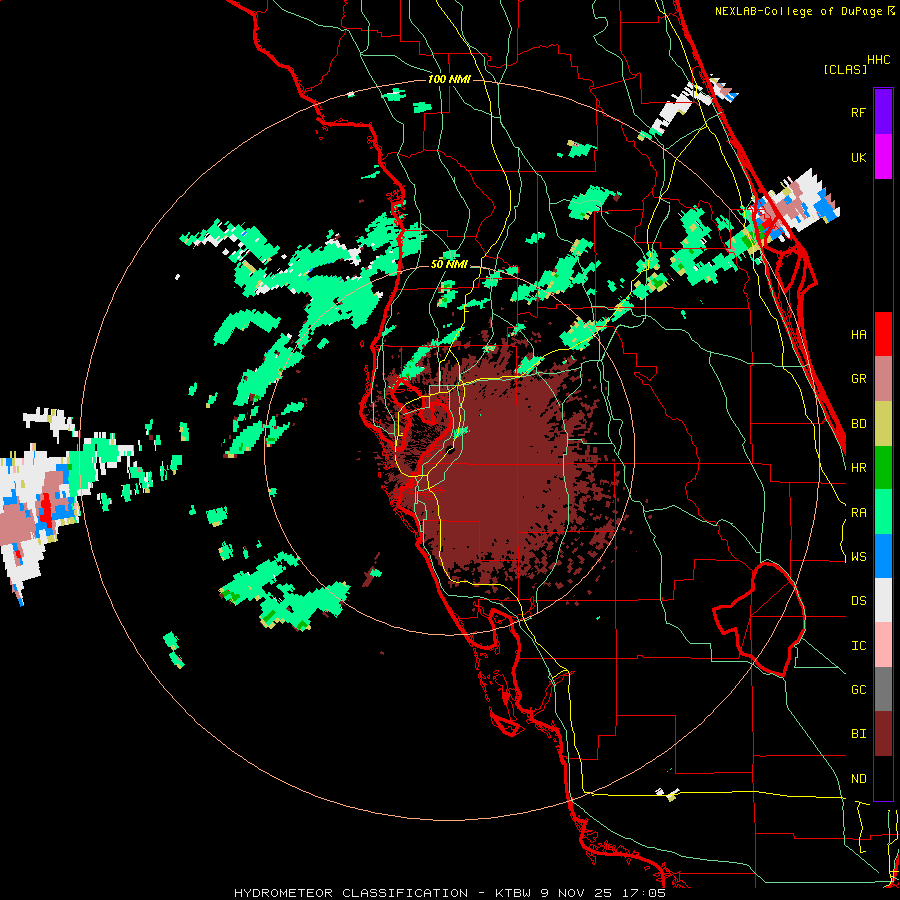900x900 pixels.
Task: Click the HR legend label
Action: tap(858, 468)
